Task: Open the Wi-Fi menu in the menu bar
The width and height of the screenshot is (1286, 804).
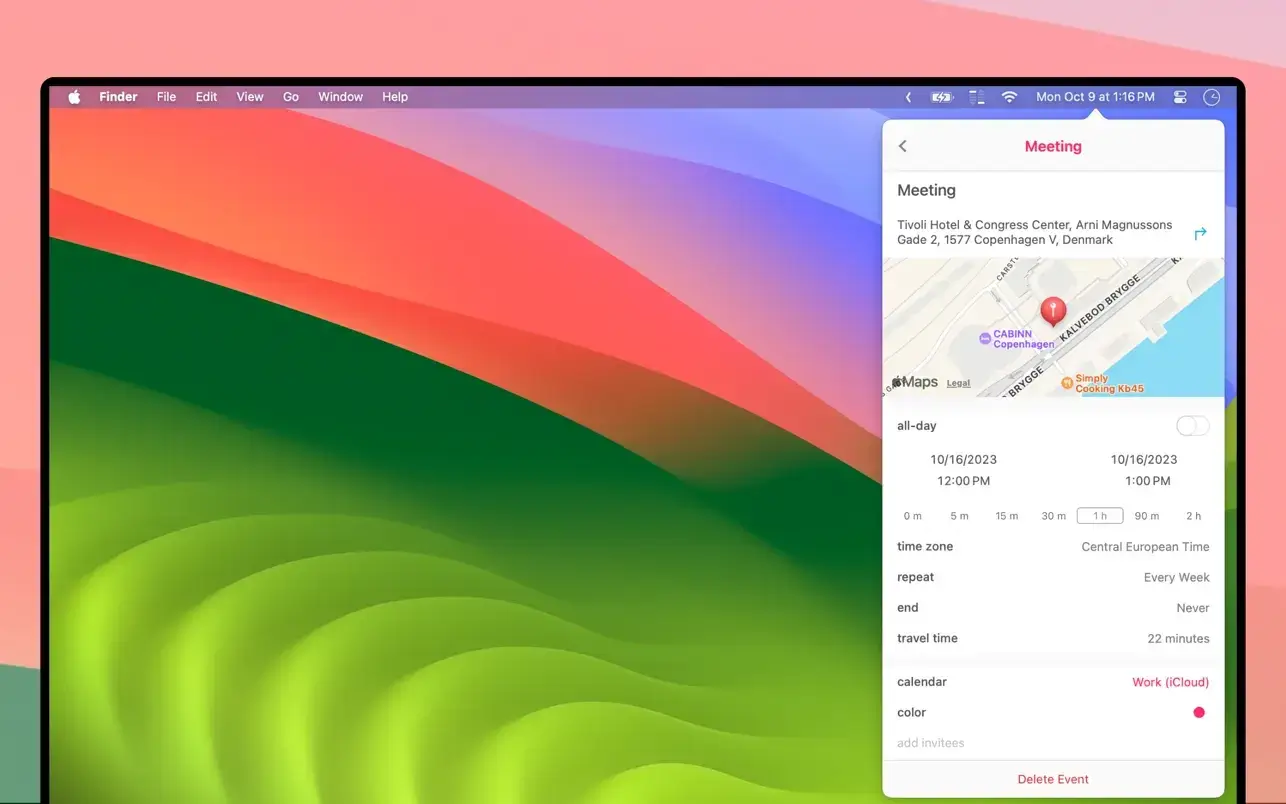Action: (1009, 96)
